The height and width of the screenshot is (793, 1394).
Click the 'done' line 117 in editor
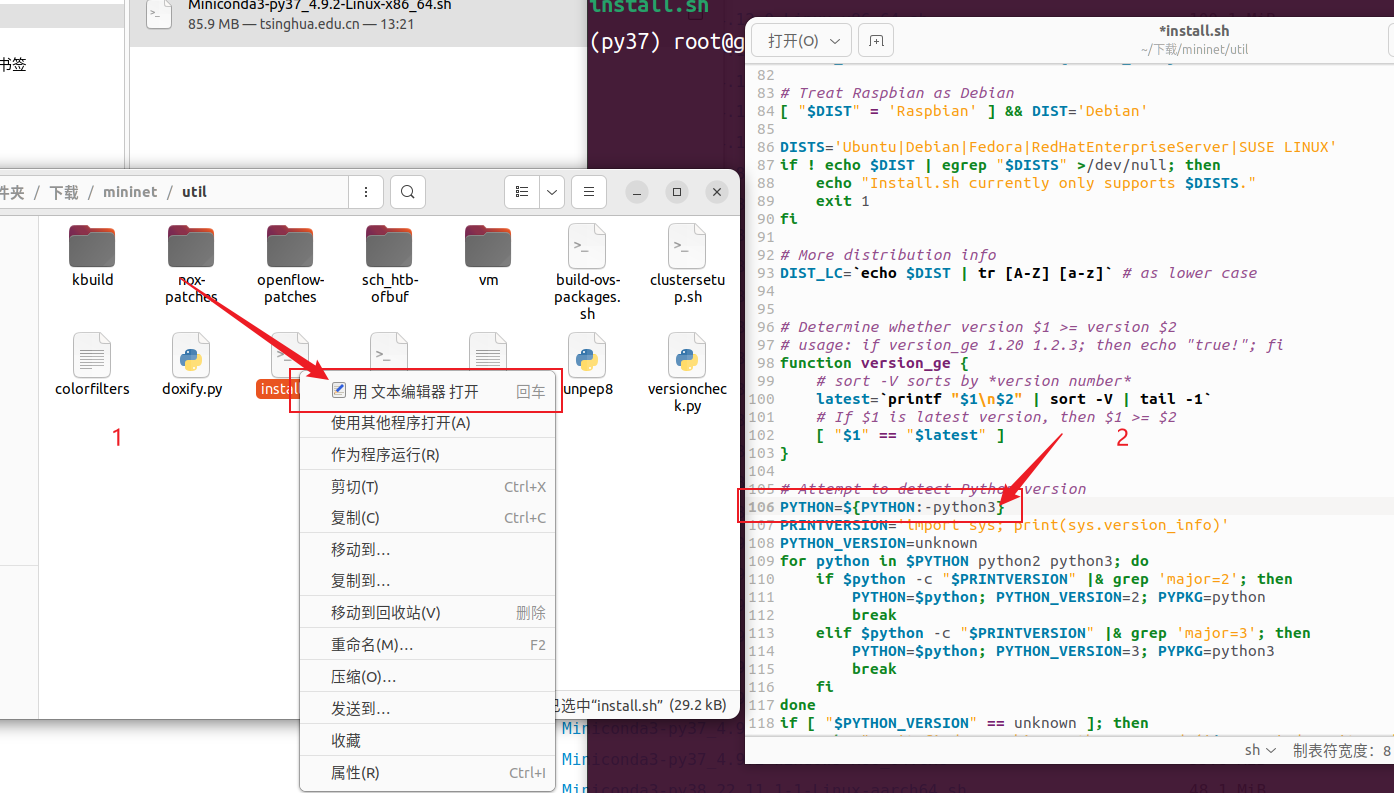point(798,705)
